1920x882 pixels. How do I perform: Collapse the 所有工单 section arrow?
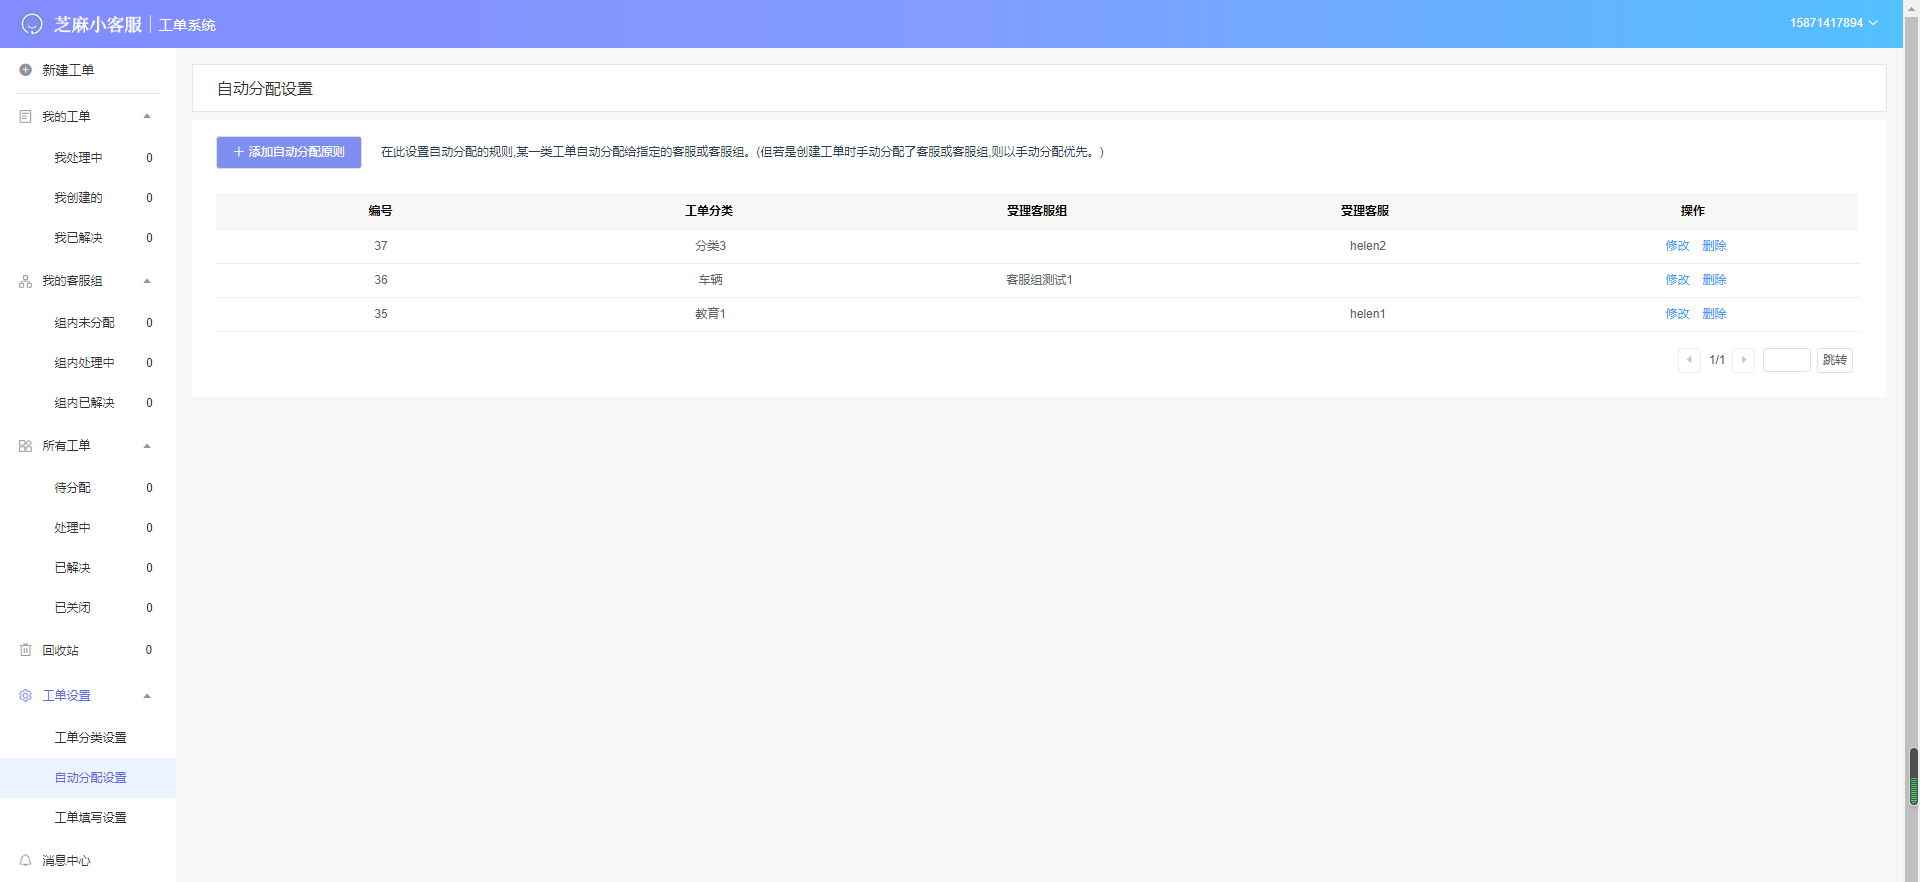point(147,446)
